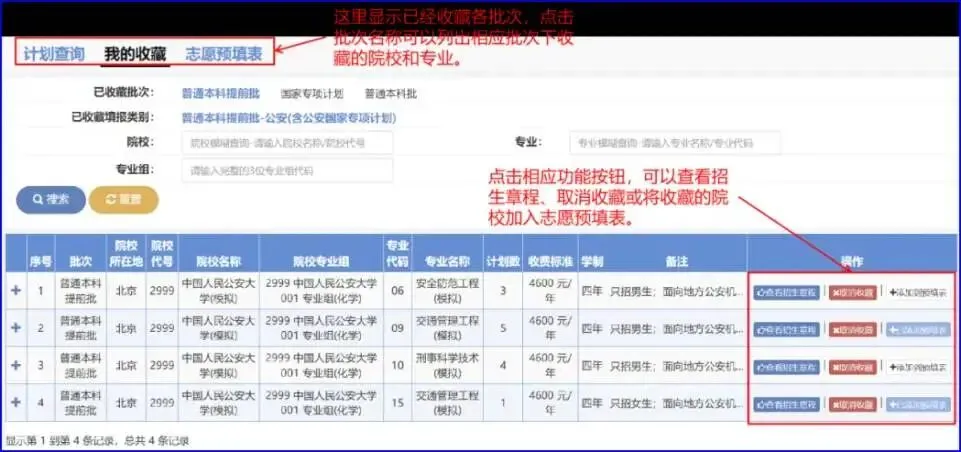Image resolution: width=961 pixels, height=452 pixels.
Task: Open the 计划查询 tab
Action: tap(54, 54)
